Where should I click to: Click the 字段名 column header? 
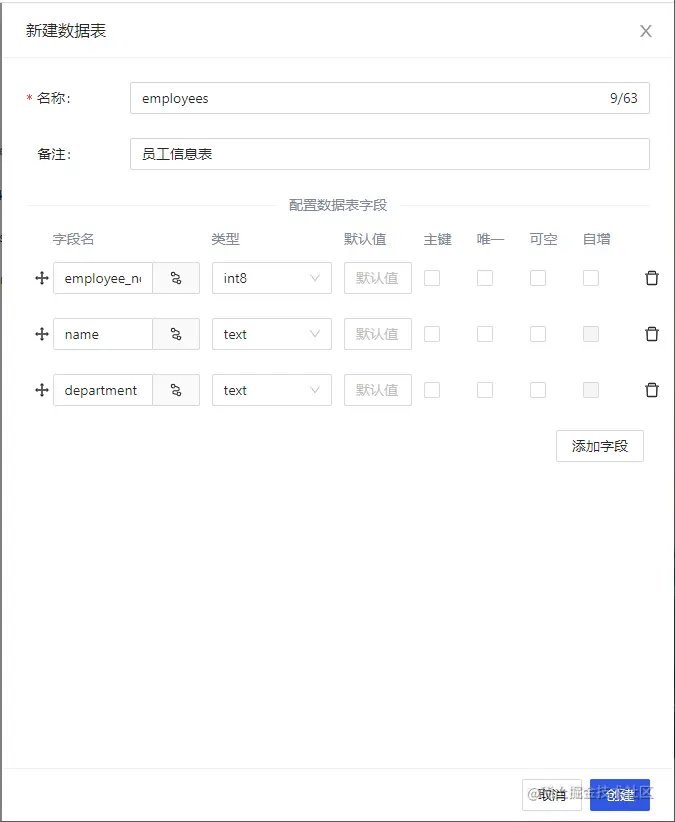[x=73, y=240]
